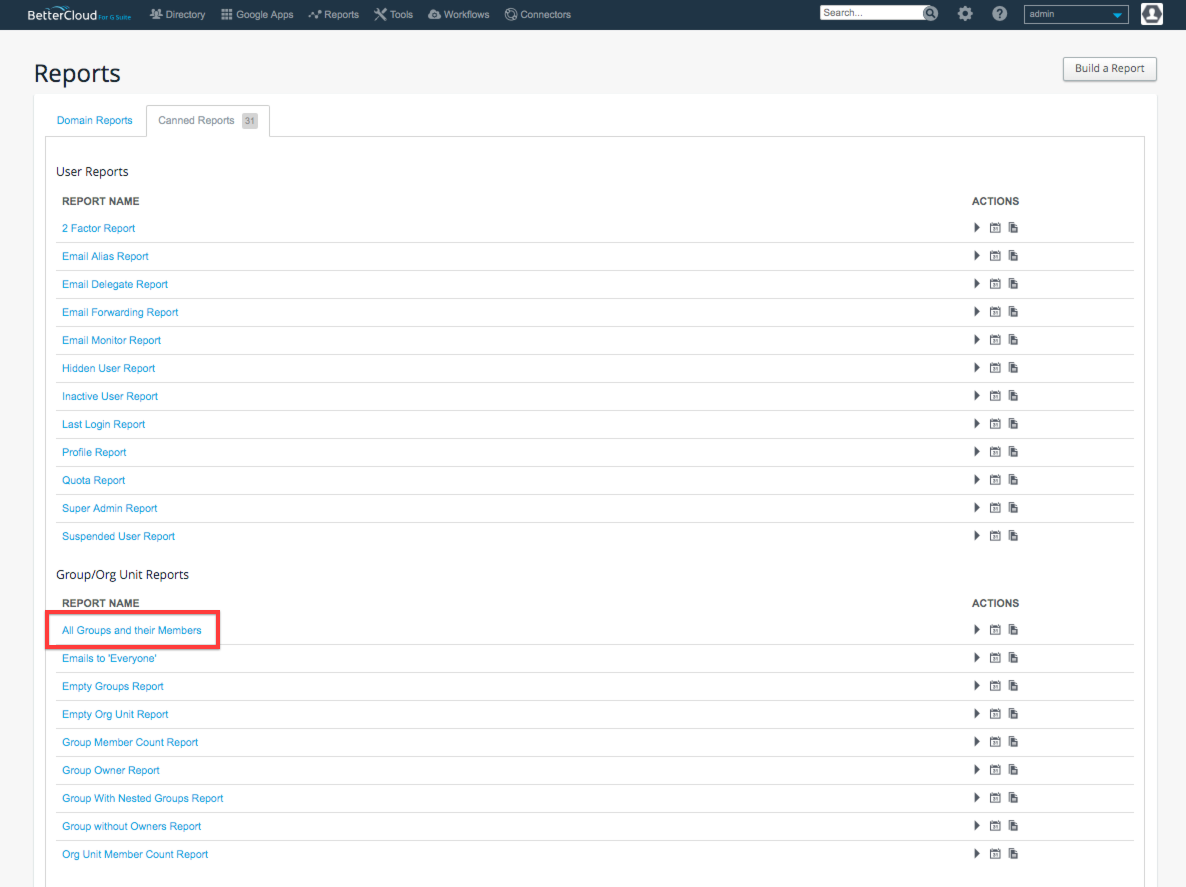Click the help question mark icon
The width and height of the screenshot is (1186, 887).
tap(999, 13)
